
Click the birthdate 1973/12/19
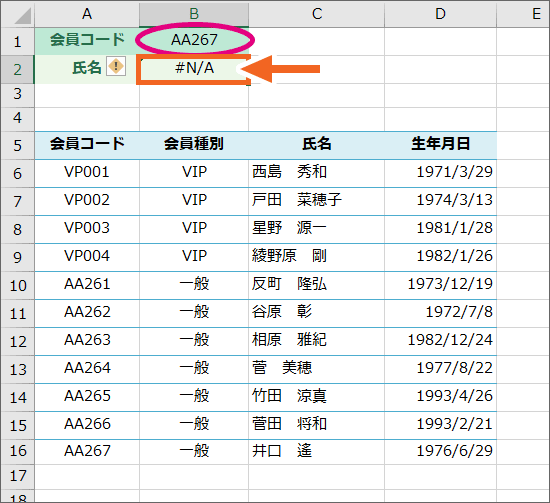tap(450, 284)
